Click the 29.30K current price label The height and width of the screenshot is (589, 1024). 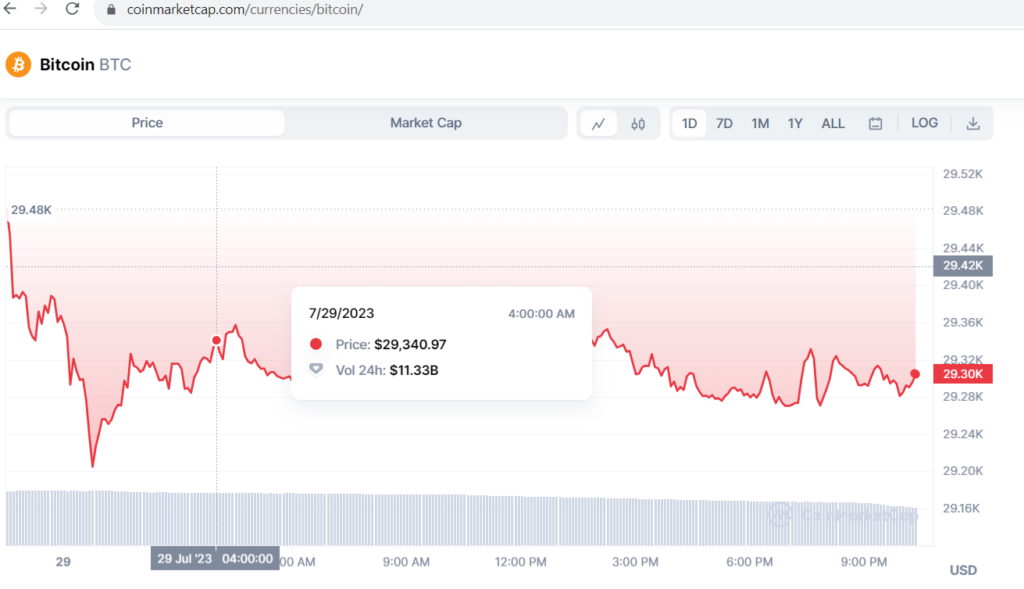point(961,374)
